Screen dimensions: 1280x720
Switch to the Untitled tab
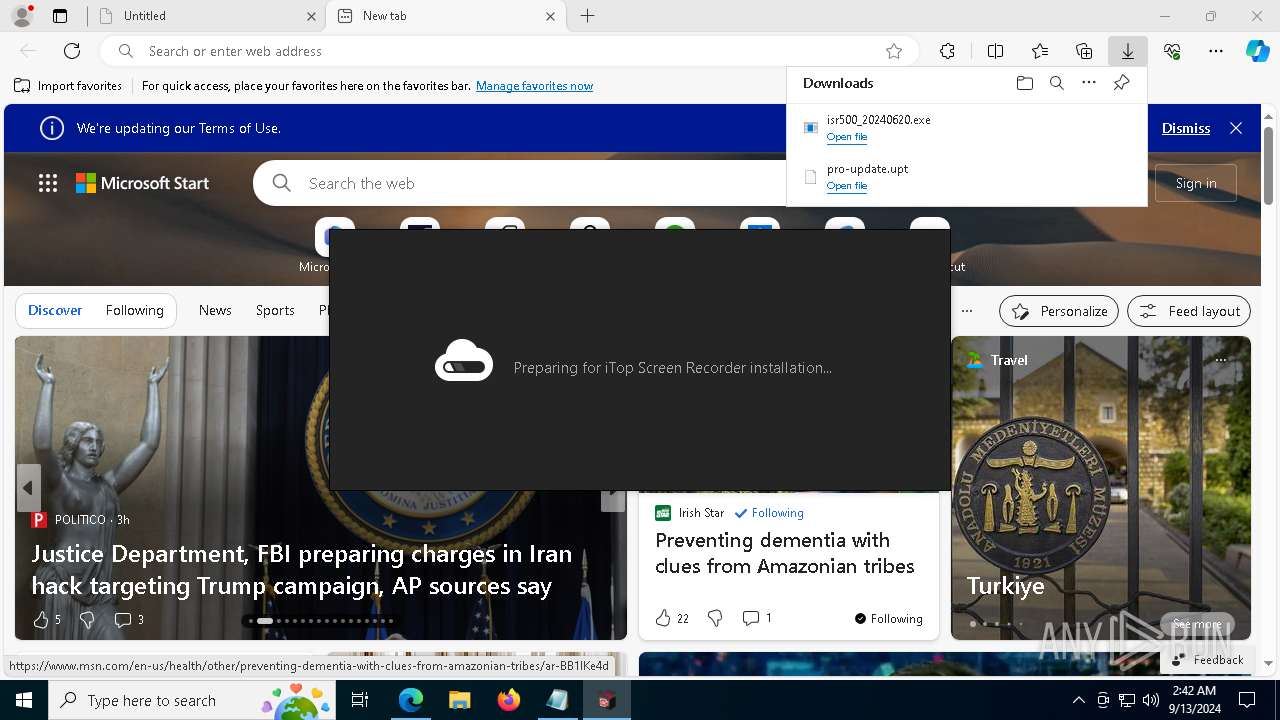click(x=204, y=16)
